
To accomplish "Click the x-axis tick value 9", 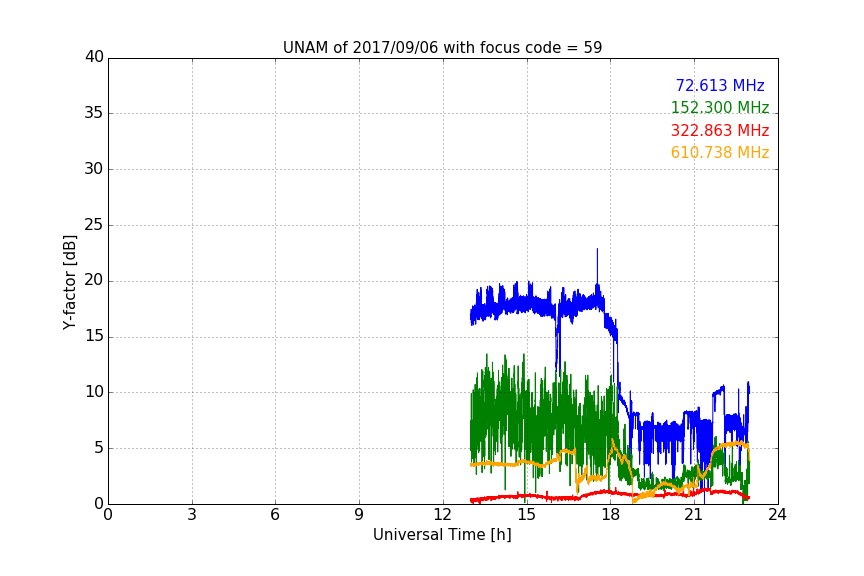I will (359, 515).
